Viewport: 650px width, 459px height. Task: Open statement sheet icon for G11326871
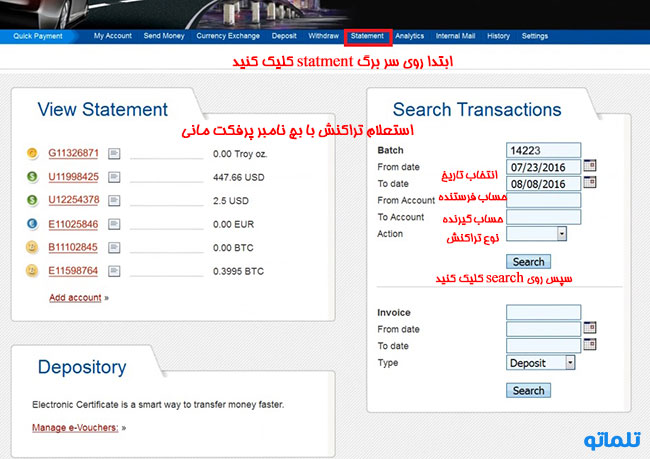[x=114, y=154]
